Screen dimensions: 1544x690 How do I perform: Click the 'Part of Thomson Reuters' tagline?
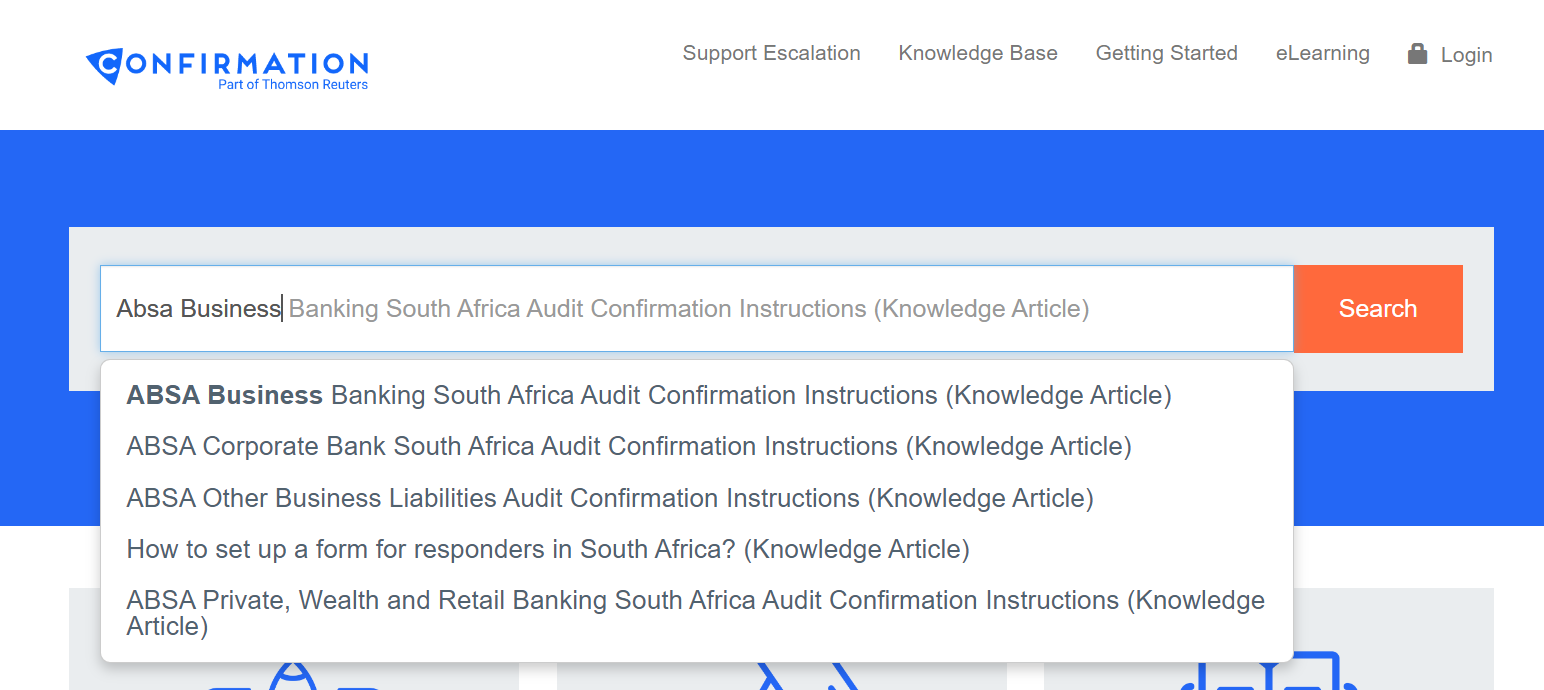click(x=293, y=85)
